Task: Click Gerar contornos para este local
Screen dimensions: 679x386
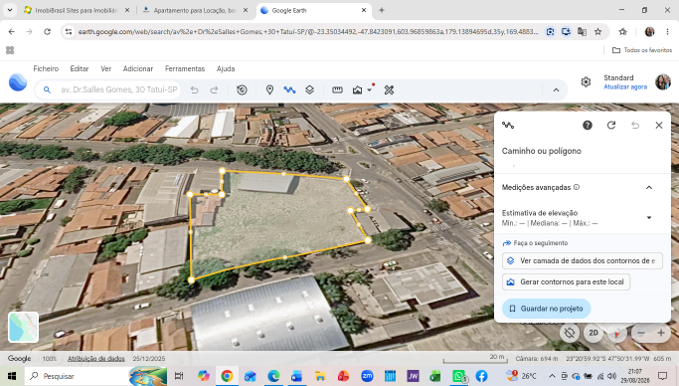Action: coord(566,282)
